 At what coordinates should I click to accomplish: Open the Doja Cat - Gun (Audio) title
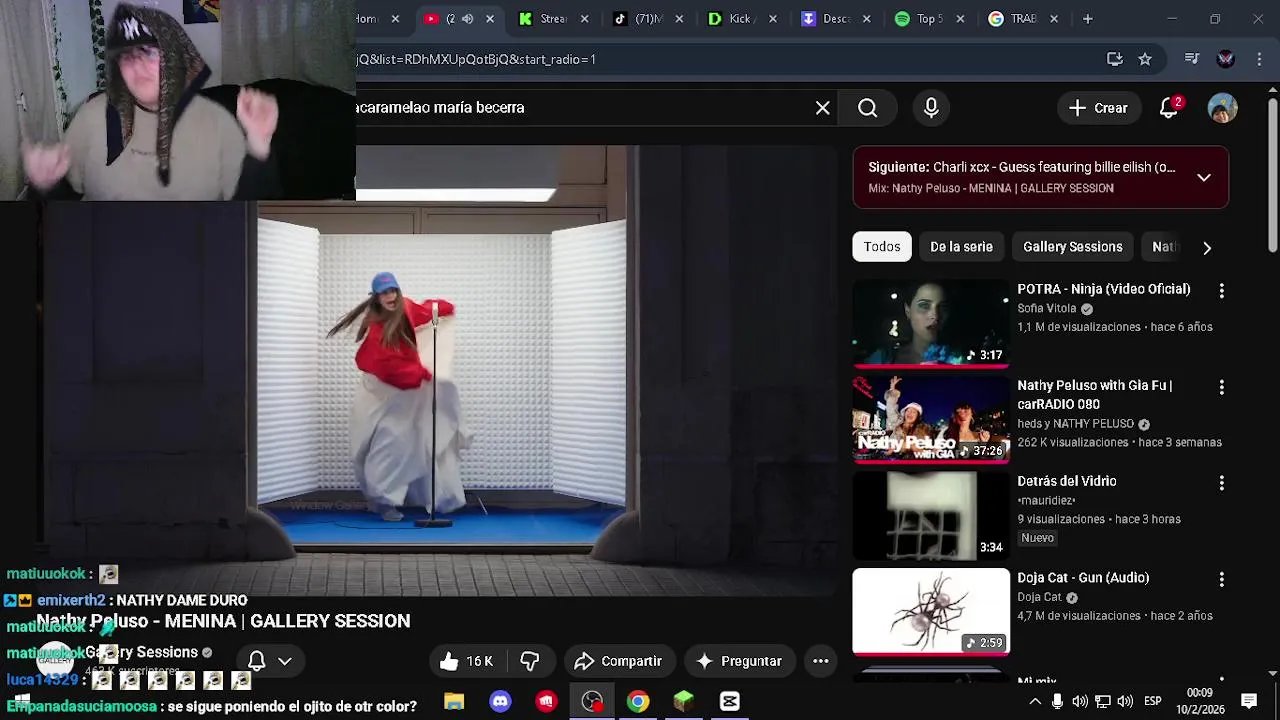pos(1083,578)
